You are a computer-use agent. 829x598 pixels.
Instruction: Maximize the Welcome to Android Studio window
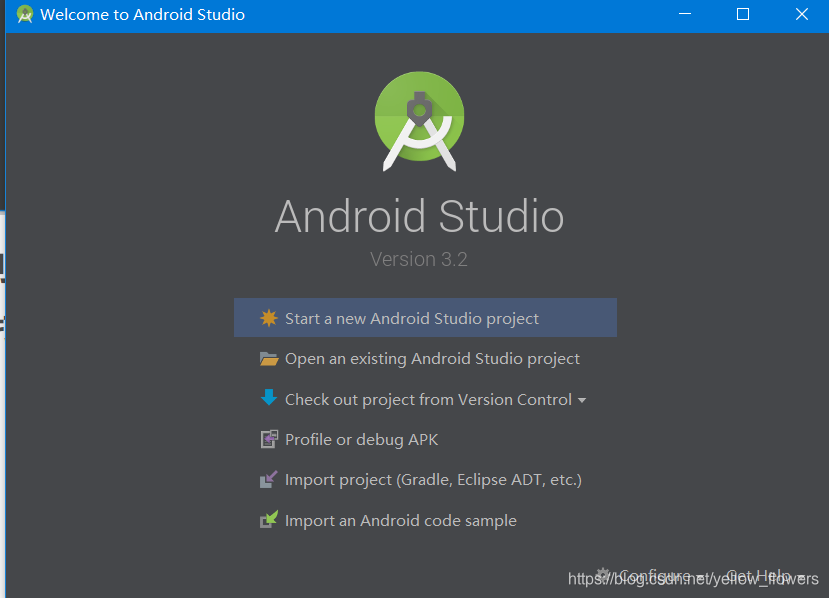pos(743,14)
